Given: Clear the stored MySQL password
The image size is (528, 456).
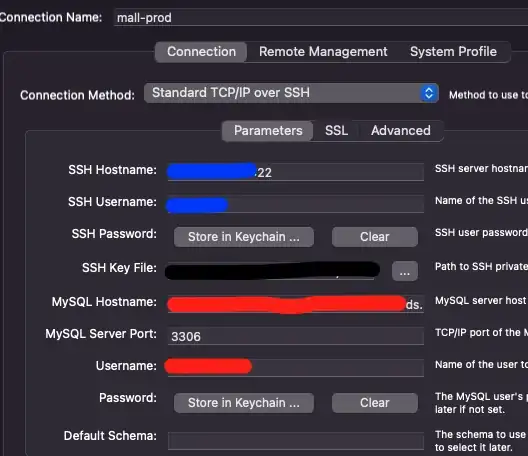Looking at the screenshot, I should tap(374, 403).
